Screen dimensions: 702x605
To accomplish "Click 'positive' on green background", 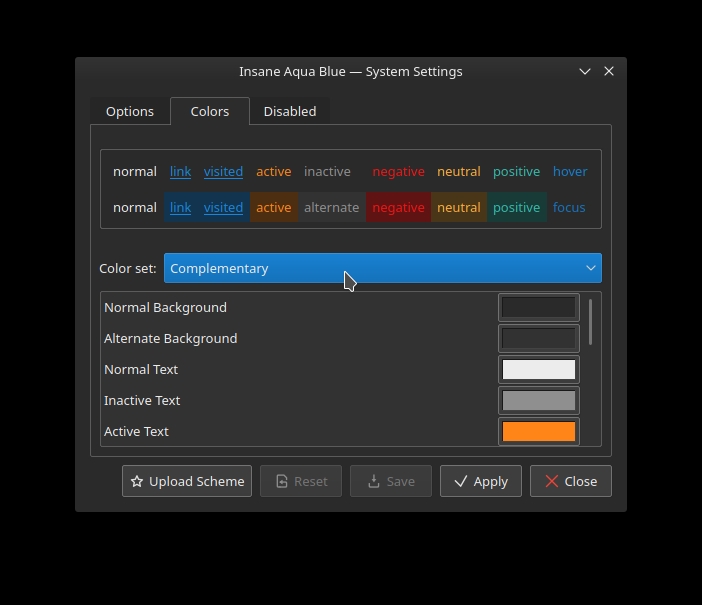I will pos(517,207).
